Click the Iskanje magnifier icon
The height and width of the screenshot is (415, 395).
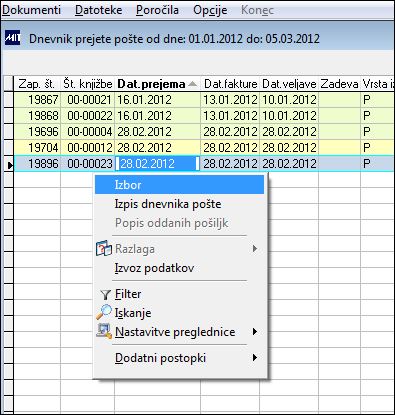click(x=104, y=313)
